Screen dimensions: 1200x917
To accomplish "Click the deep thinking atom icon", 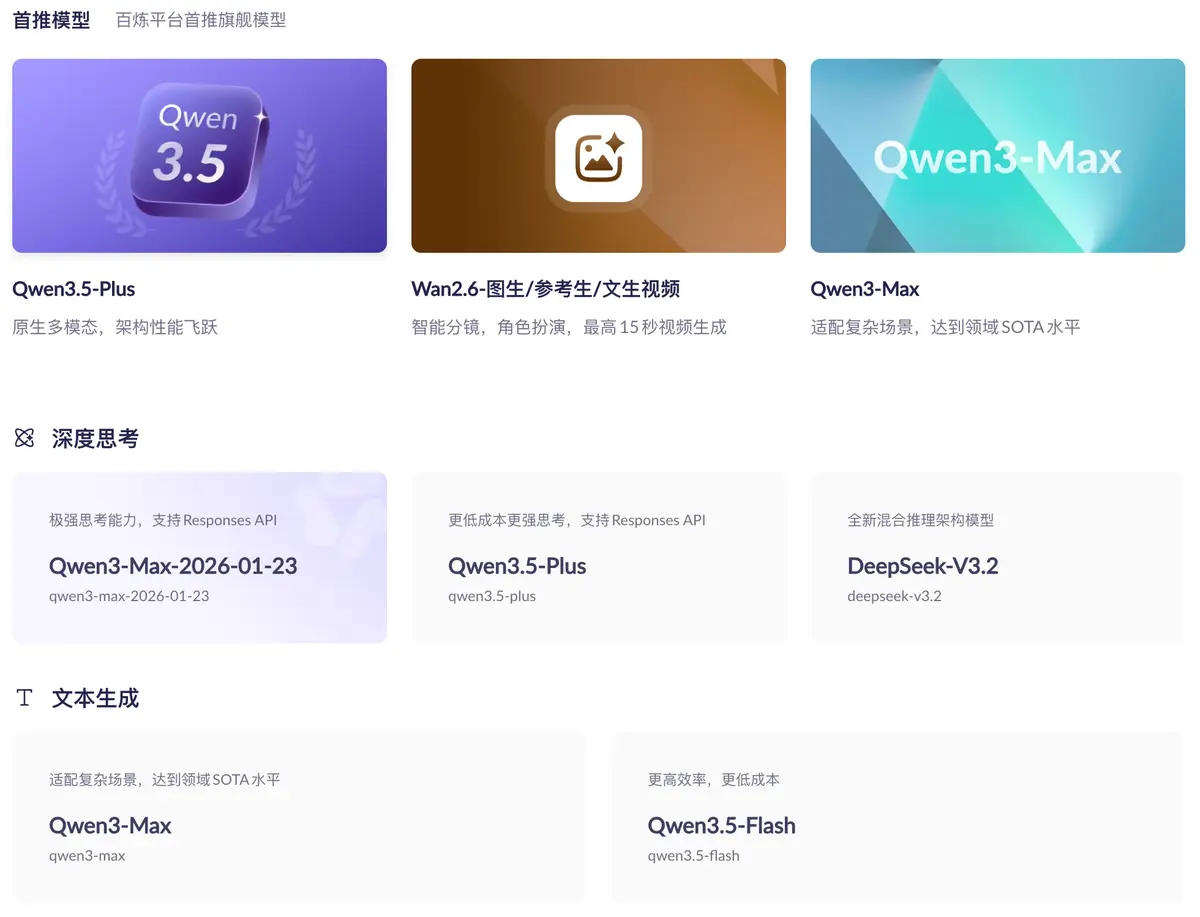I will (25, 438).
